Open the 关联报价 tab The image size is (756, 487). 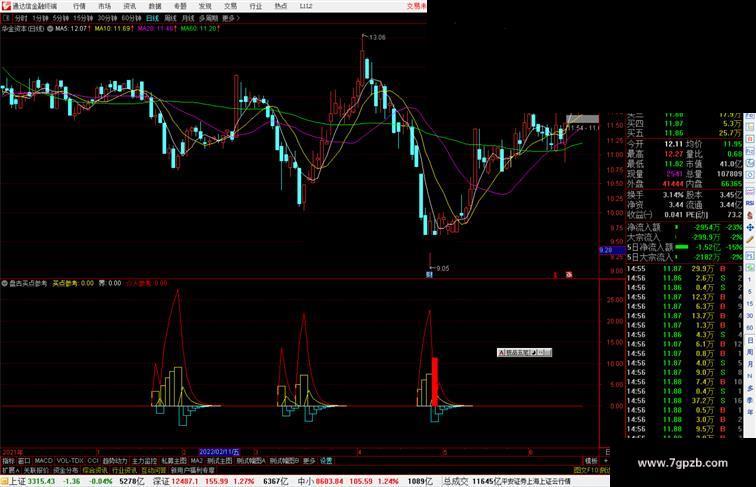[36, 470]
